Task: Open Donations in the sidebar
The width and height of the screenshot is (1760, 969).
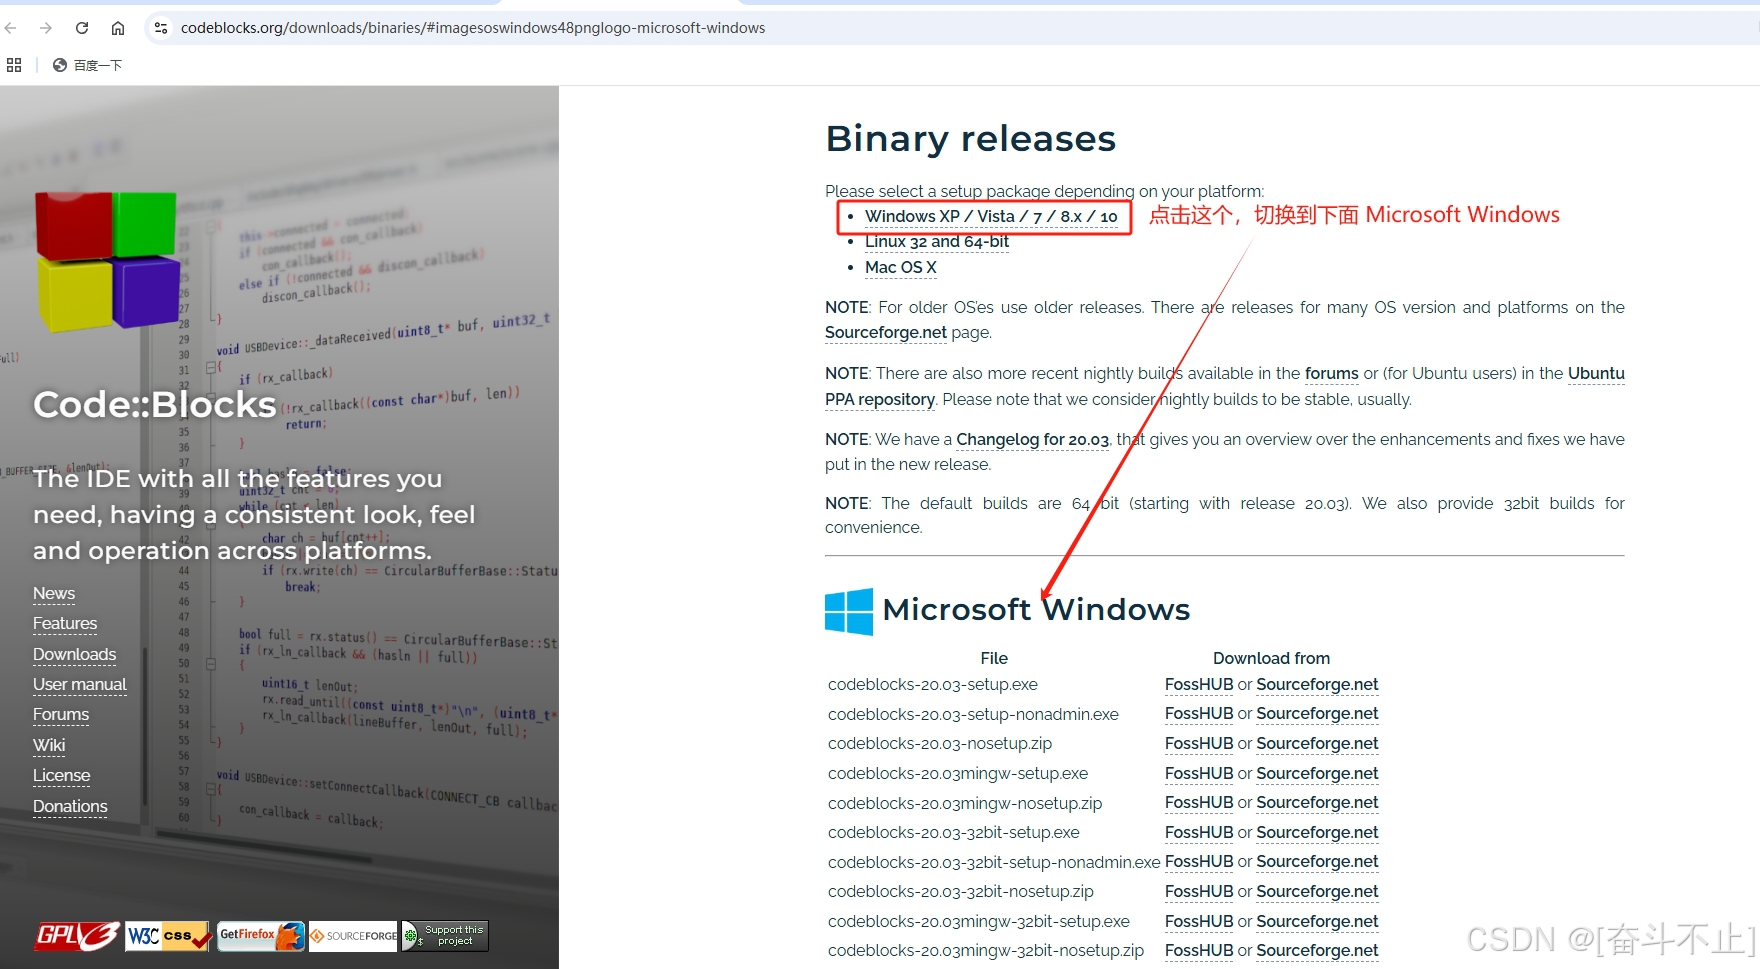Action: pos(70,807)
